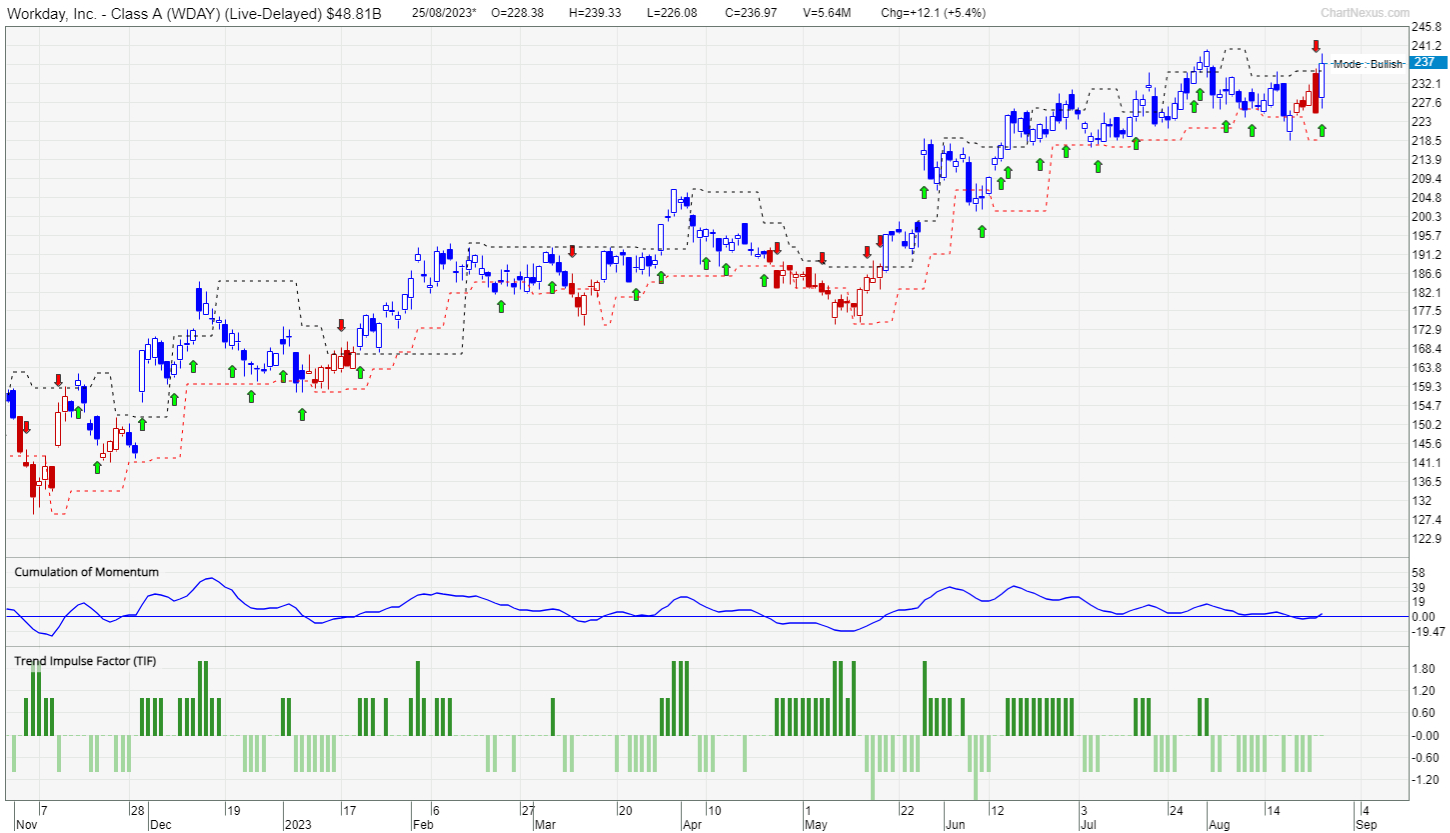The width and height of the screenshot is (1450, 833).
Task: Click the Aug month label on time axis
Action: pos(1219,825)
